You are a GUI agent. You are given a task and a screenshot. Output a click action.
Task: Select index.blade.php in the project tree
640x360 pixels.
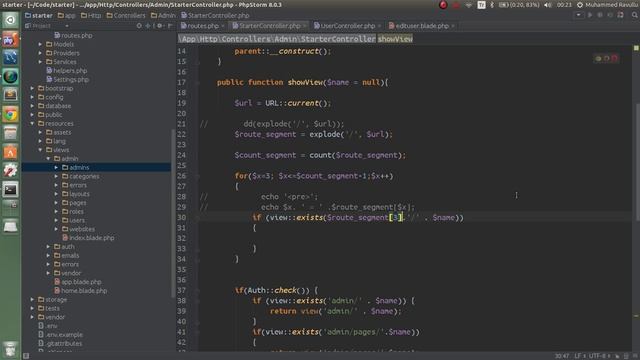tap(88, 238)
